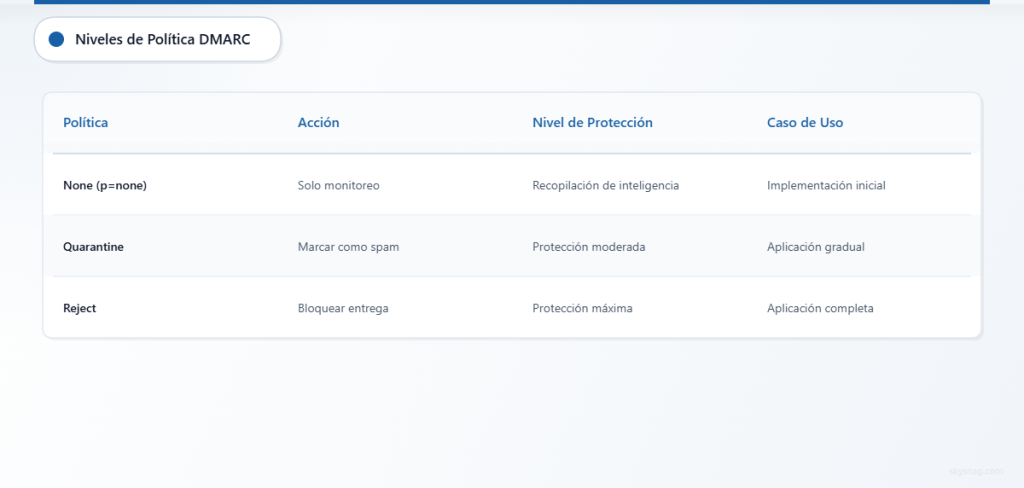
Task: Click the Marcar como spam cell
Action: coord(348,247)
